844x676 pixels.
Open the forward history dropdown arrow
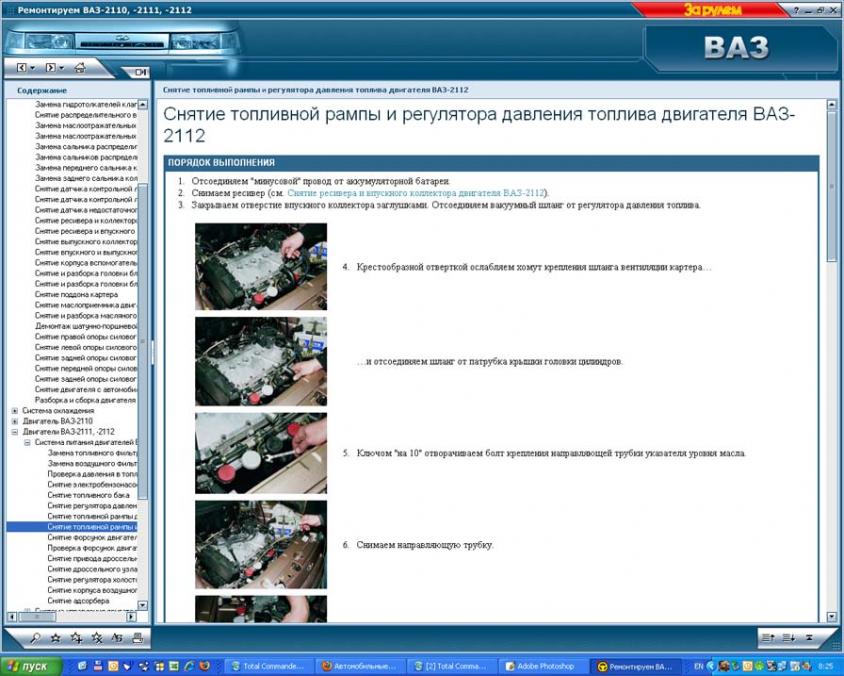click(x=61, y=68)
